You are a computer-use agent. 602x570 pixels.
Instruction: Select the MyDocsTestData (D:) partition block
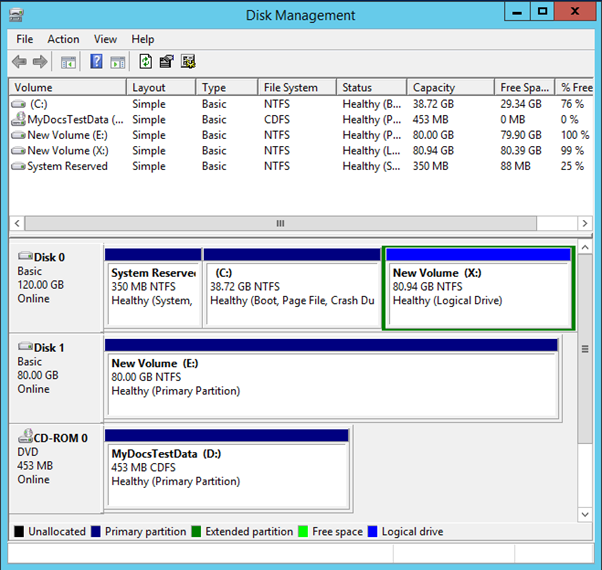[x=228, y=469]
